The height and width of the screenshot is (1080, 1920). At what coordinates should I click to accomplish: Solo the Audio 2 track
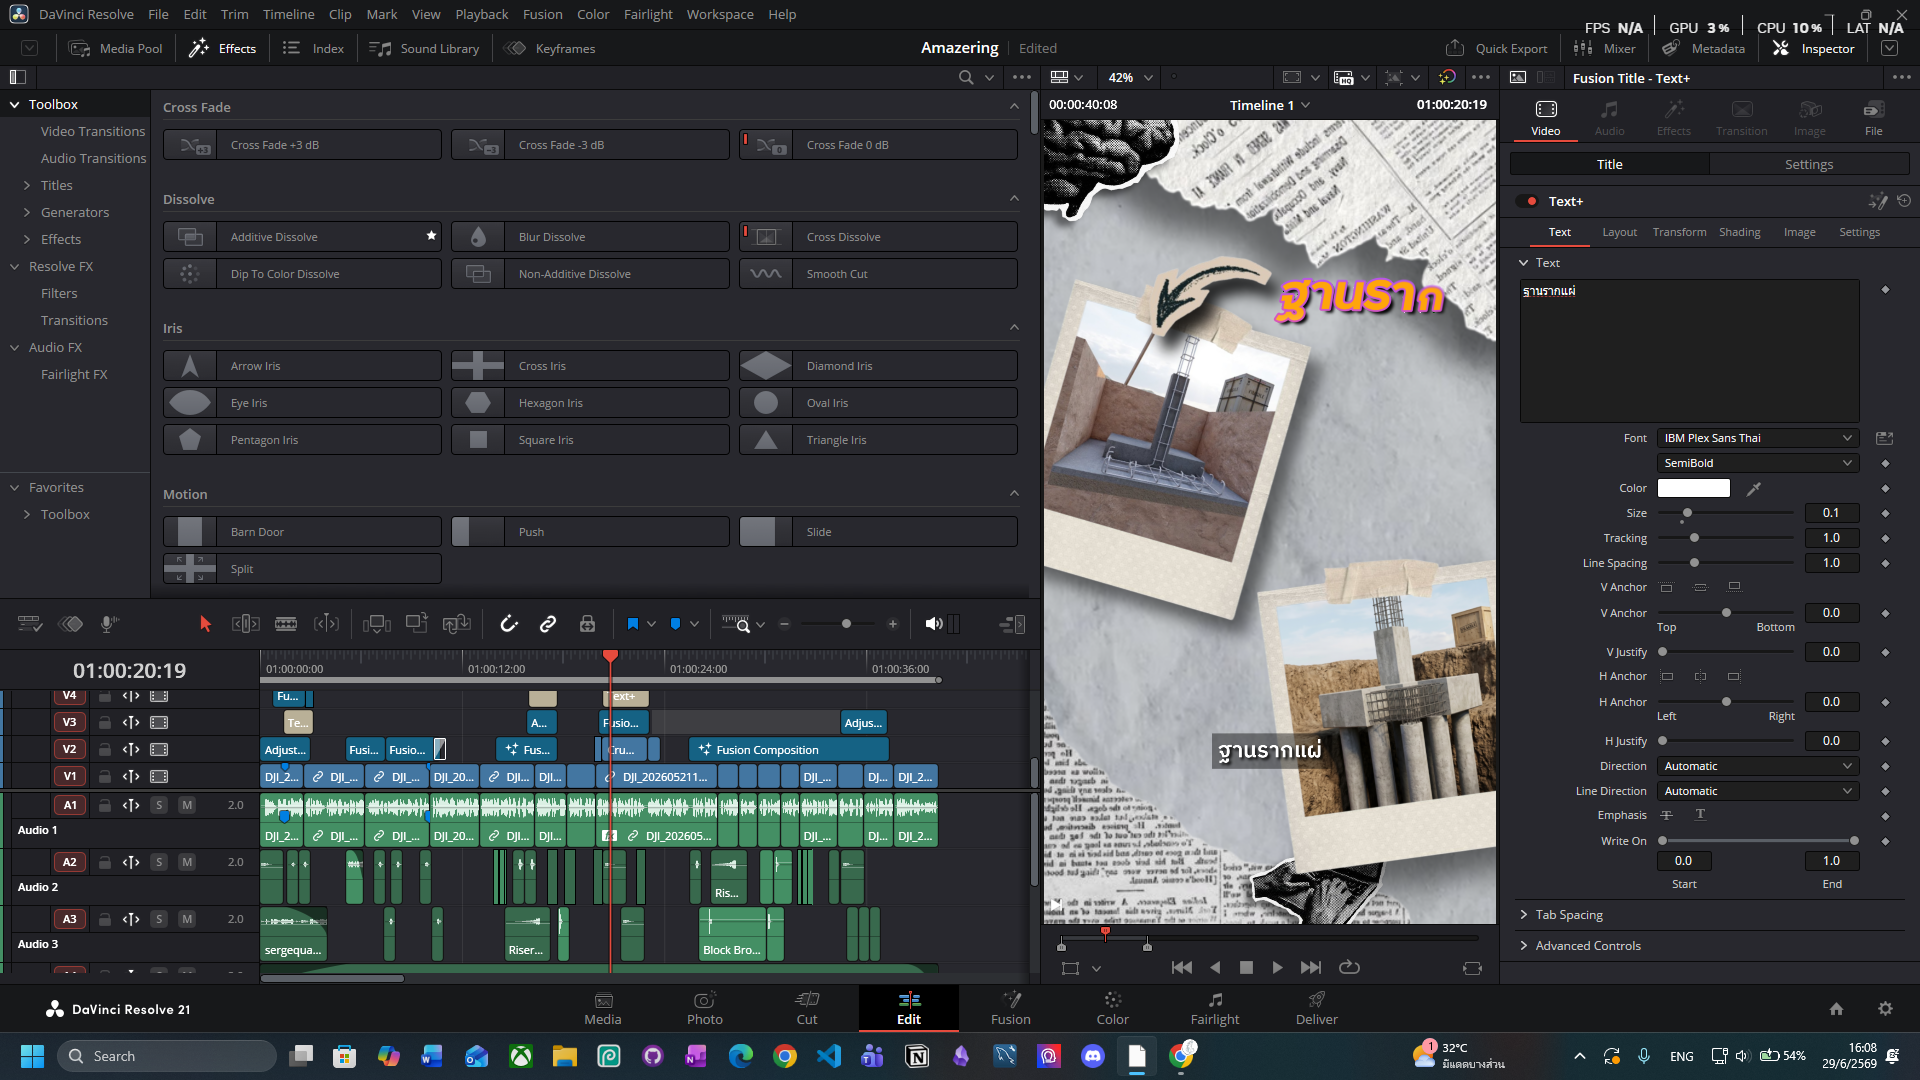point(159,862)
